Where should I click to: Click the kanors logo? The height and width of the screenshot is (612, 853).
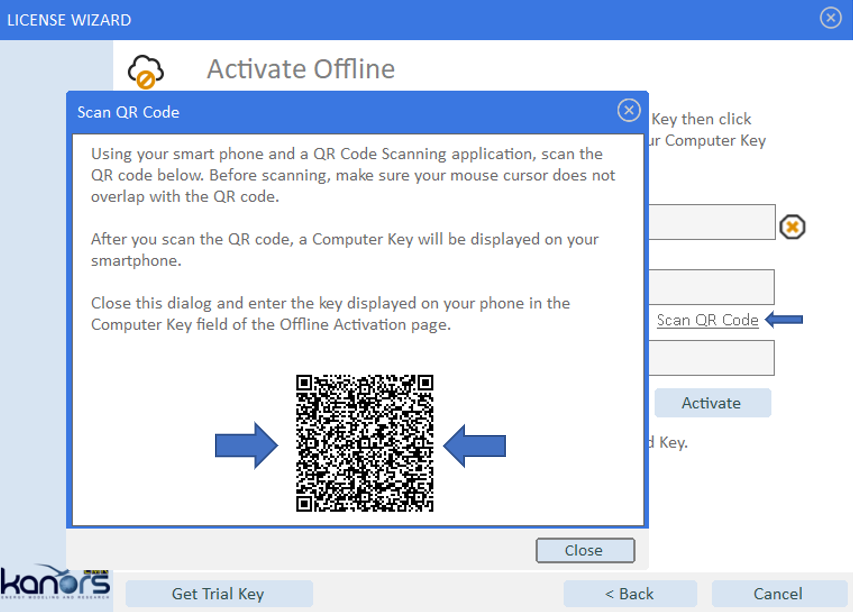click(x=55, y=582)
